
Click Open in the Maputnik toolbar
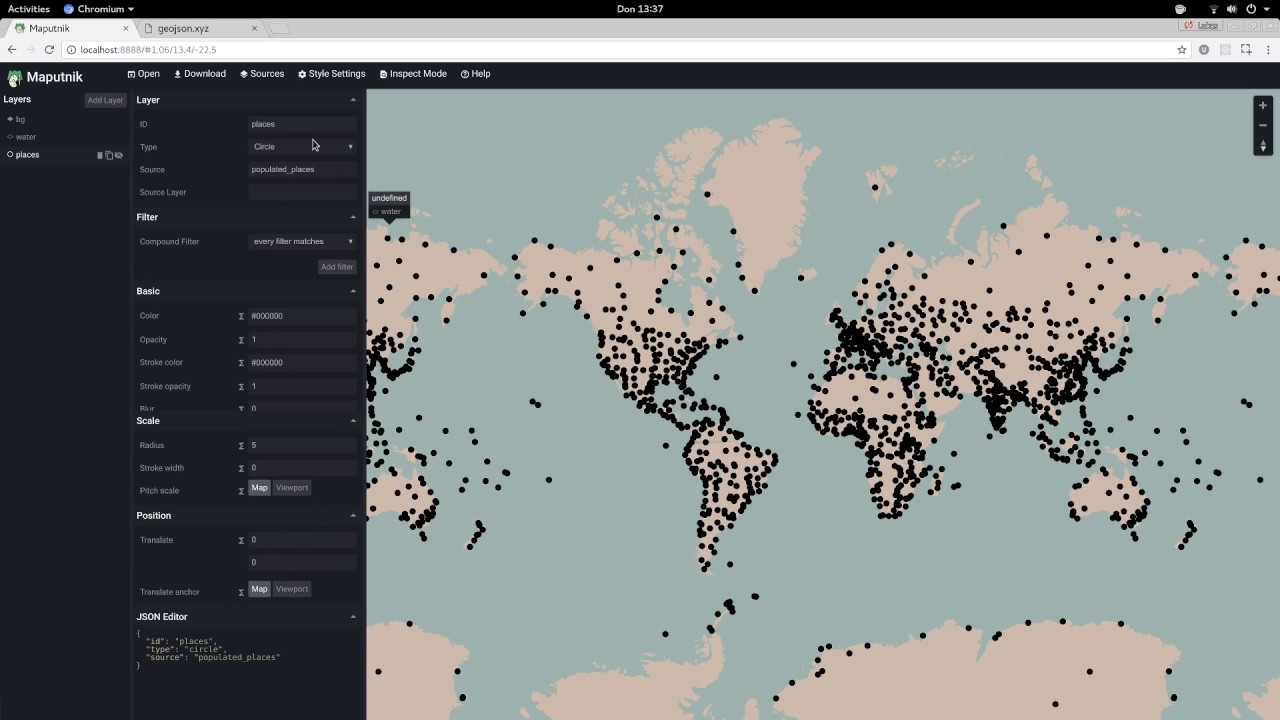(x=143, y=74)
